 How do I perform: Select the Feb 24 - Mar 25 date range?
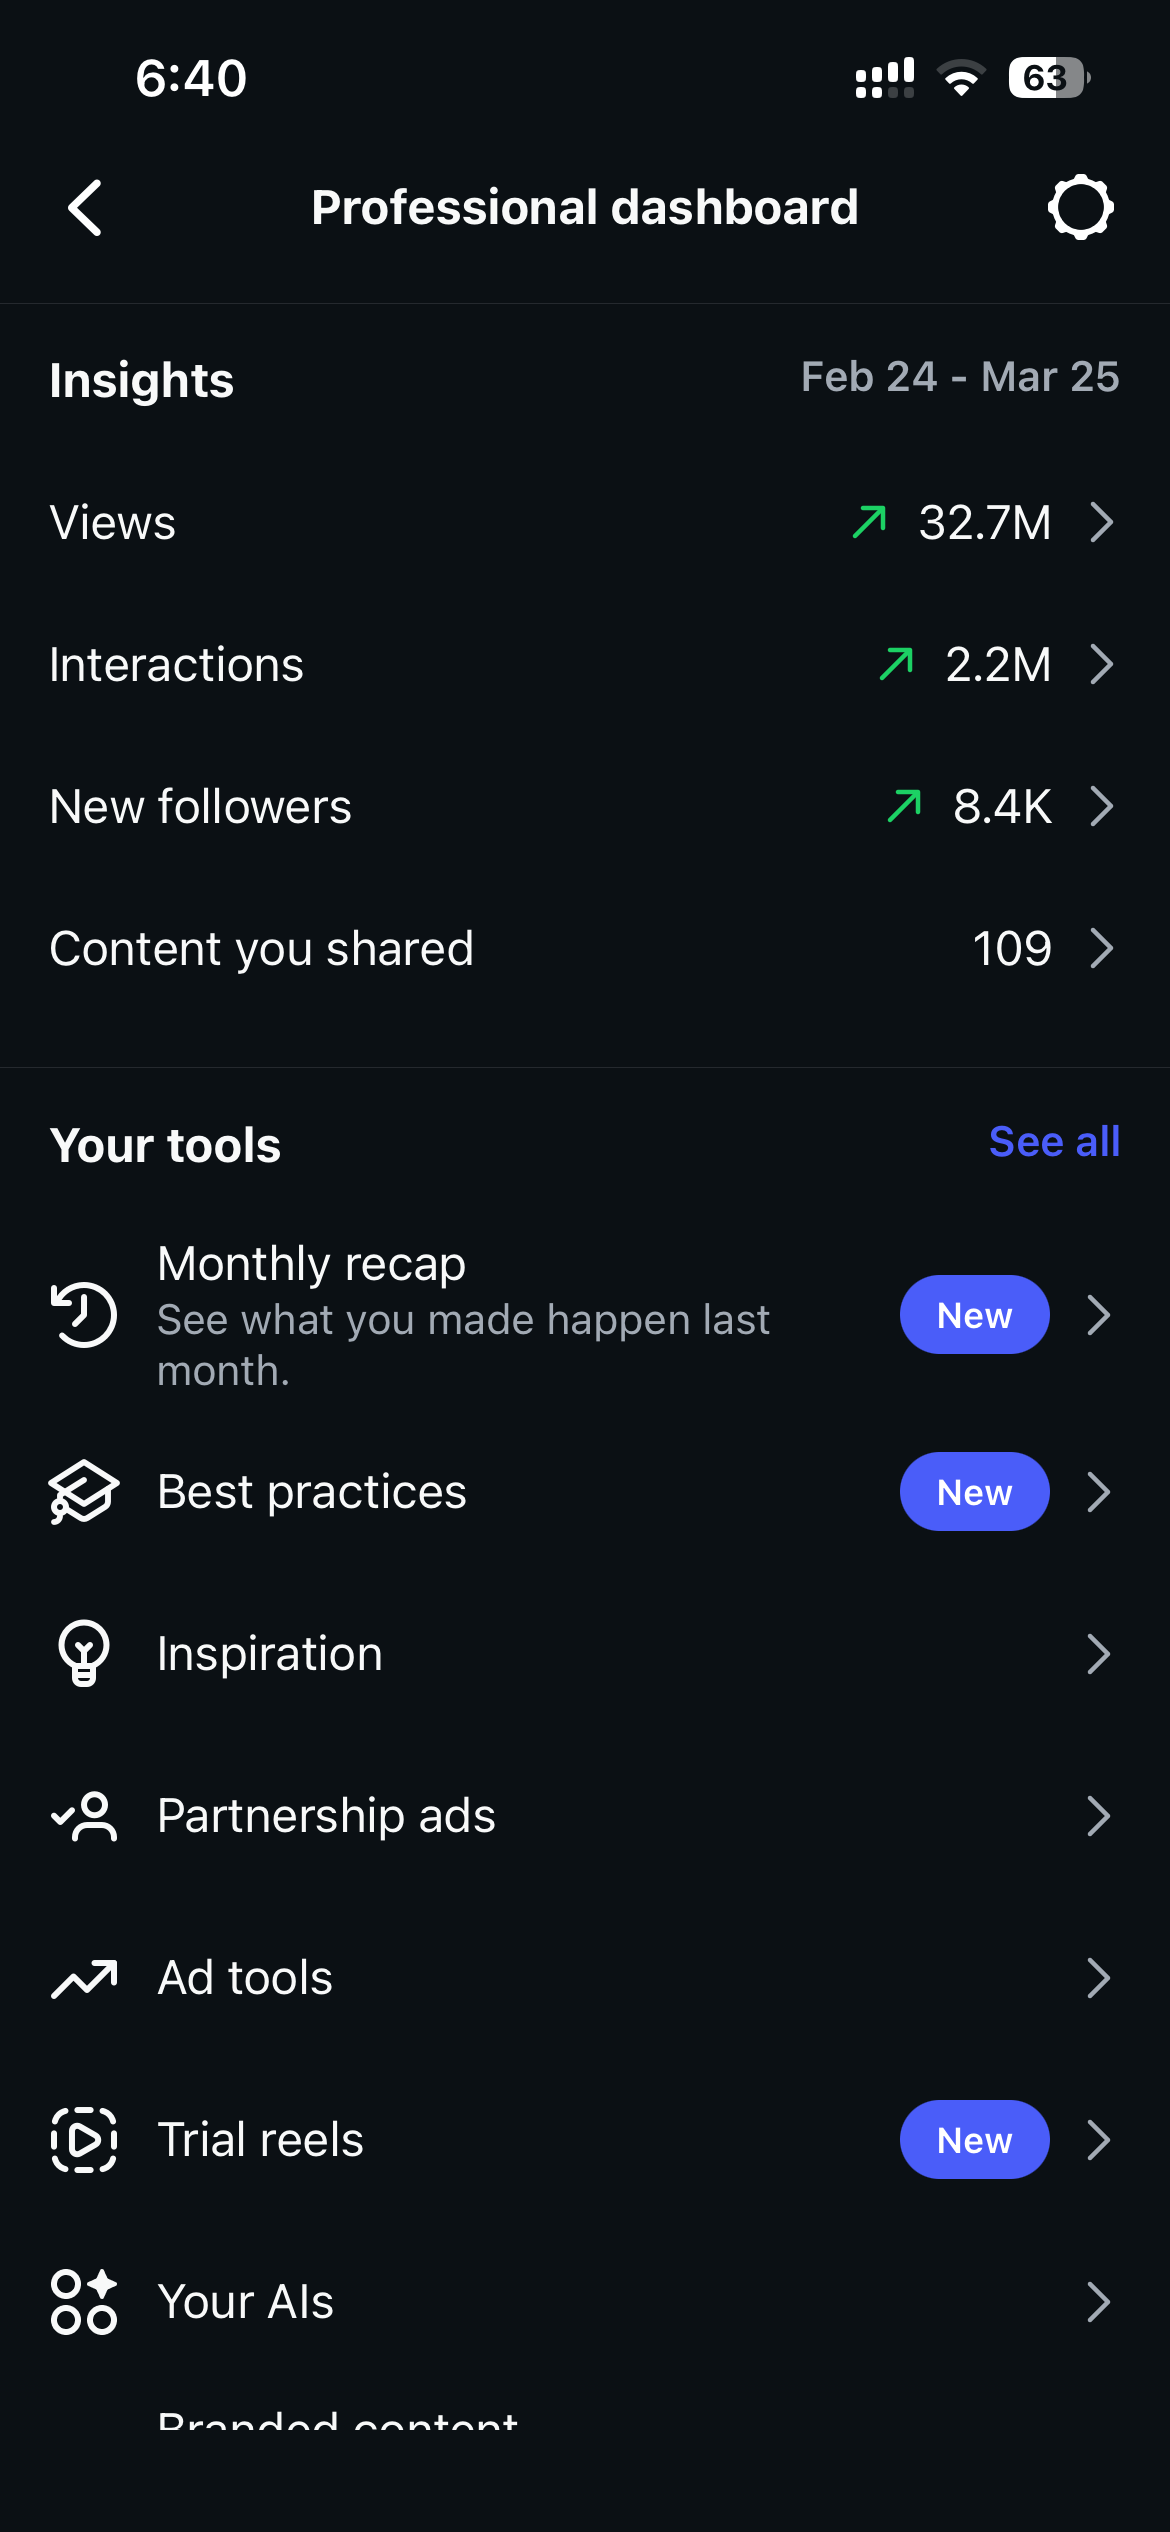pyautogui.click(x=959, y=377)
